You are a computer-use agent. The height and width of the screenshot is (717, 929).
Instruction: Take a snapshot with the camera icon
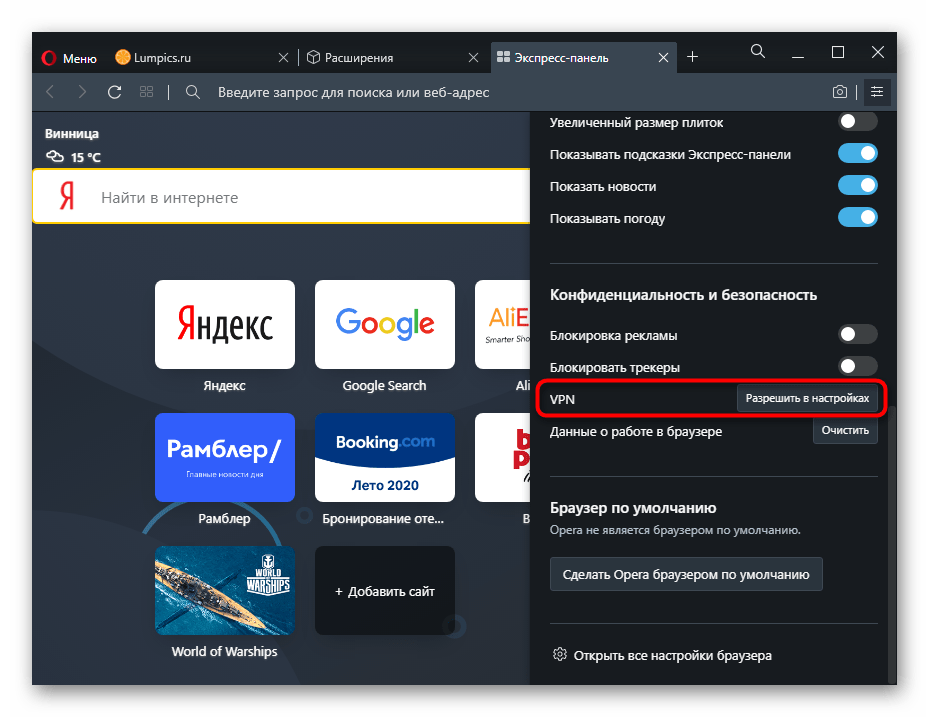point(840,92)
